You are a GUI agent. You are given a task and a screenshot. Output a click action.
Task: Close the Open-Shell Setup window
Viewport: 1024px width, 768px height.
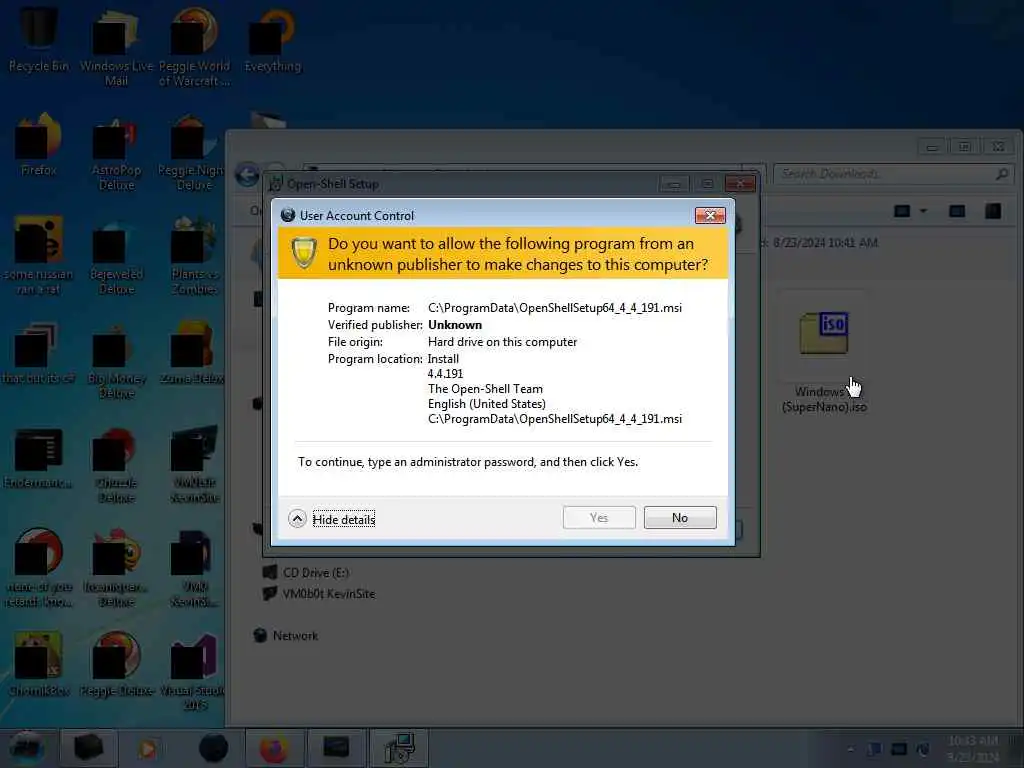click(740, 184)
